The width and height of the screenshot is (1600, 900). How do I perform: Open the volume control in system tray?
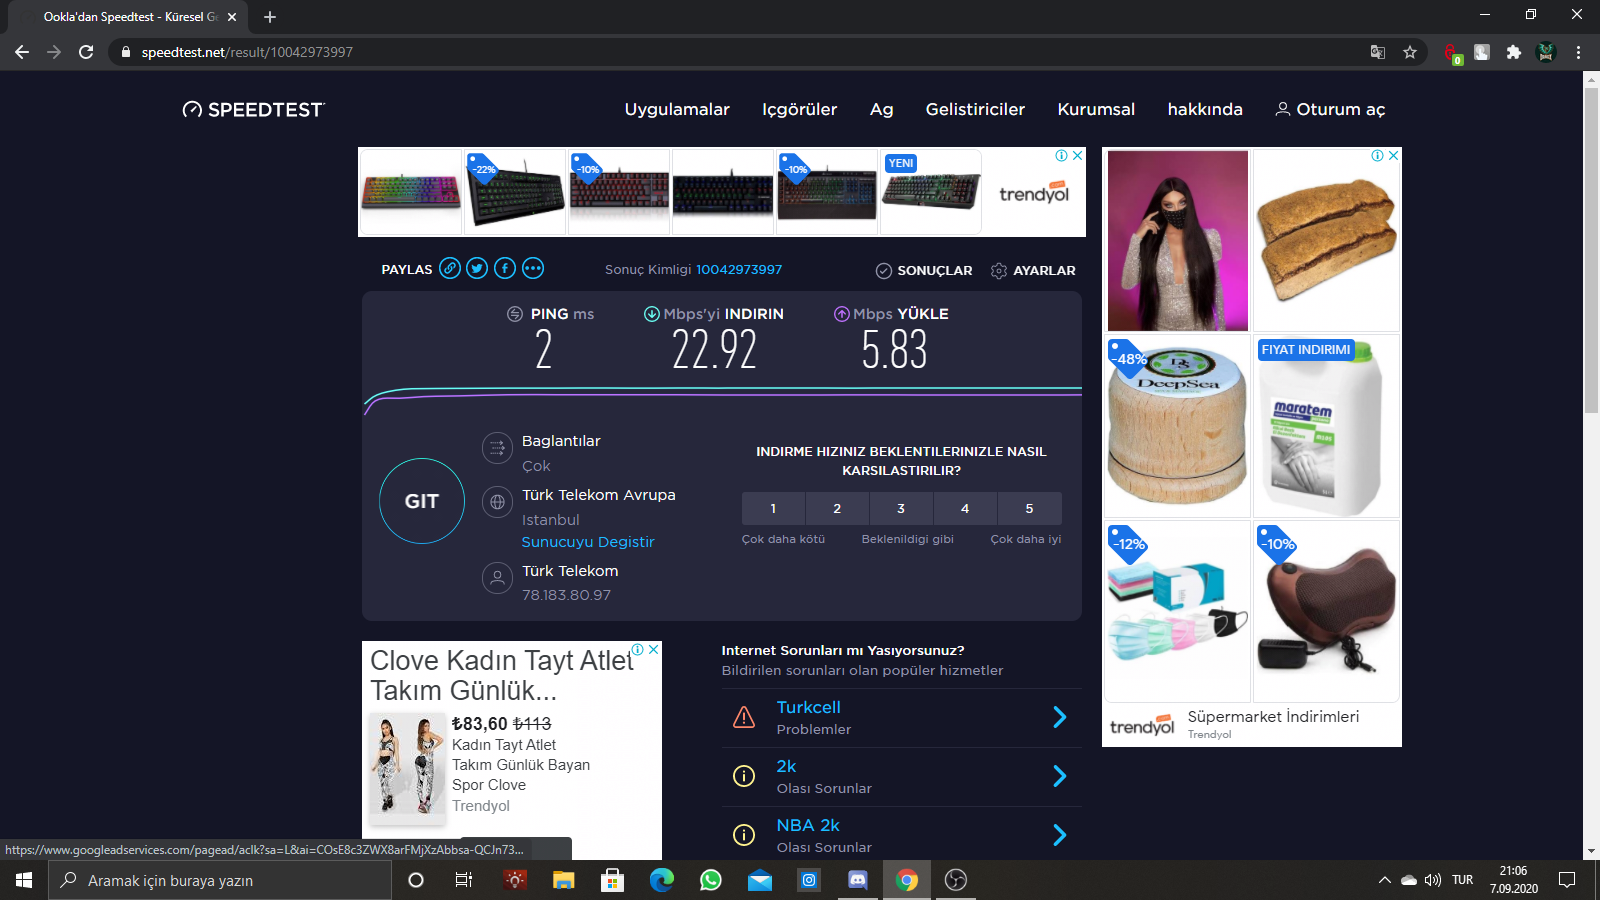1433,880
